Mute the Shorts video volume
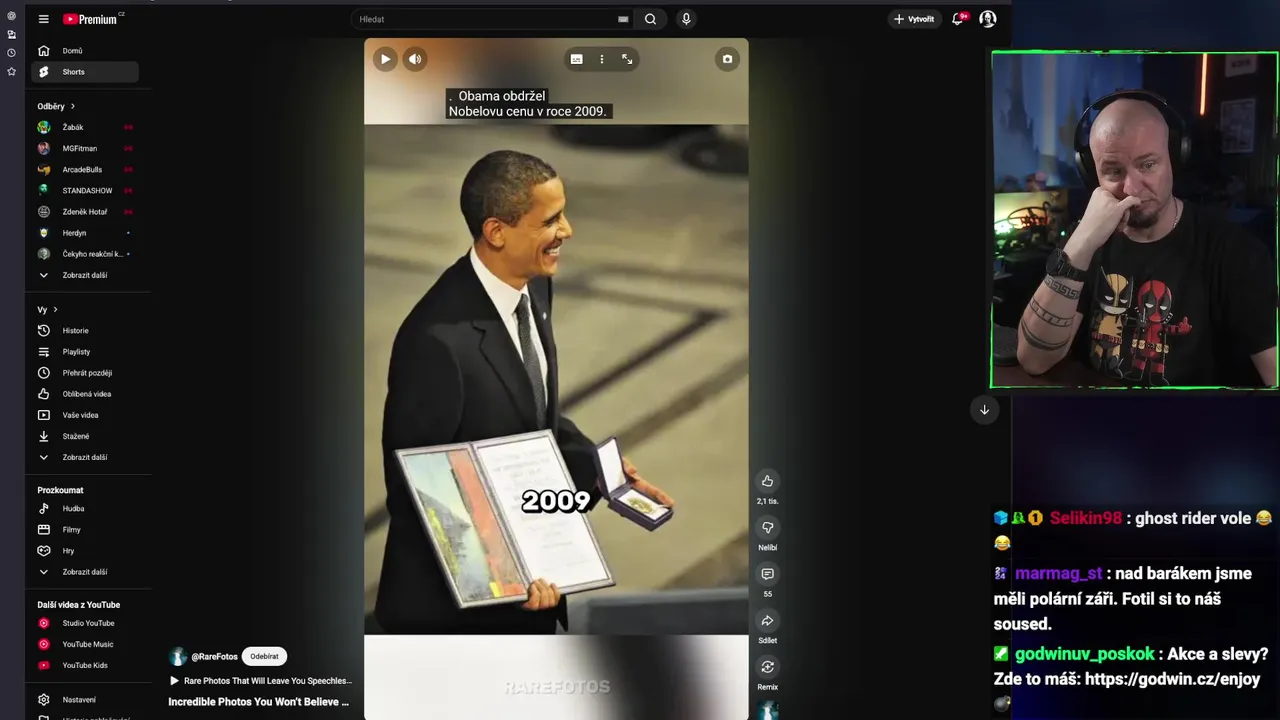The width and height of the screenshot is (1280, 720). point(415,59)
